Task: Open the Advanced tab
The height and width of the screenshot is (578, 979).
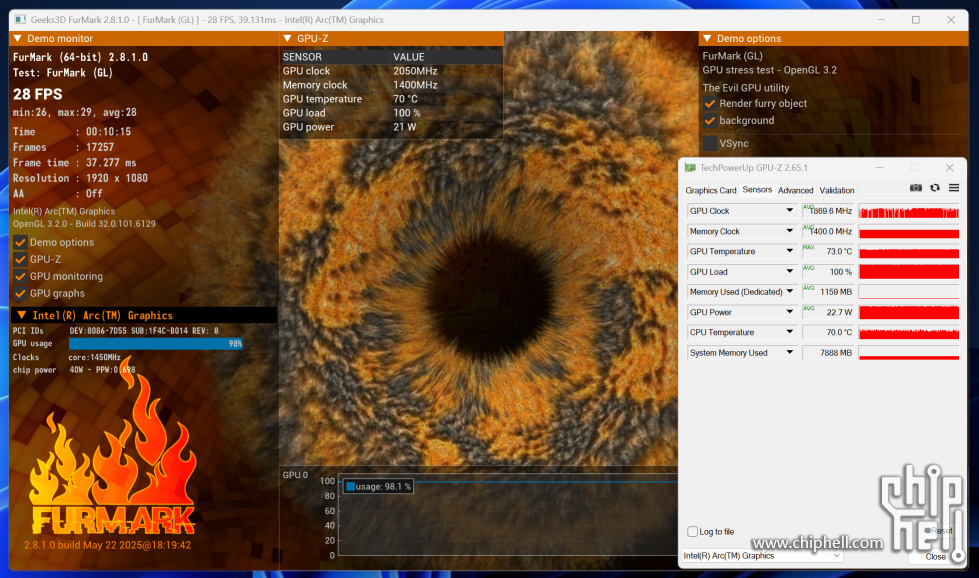Action: coord(795,190)
